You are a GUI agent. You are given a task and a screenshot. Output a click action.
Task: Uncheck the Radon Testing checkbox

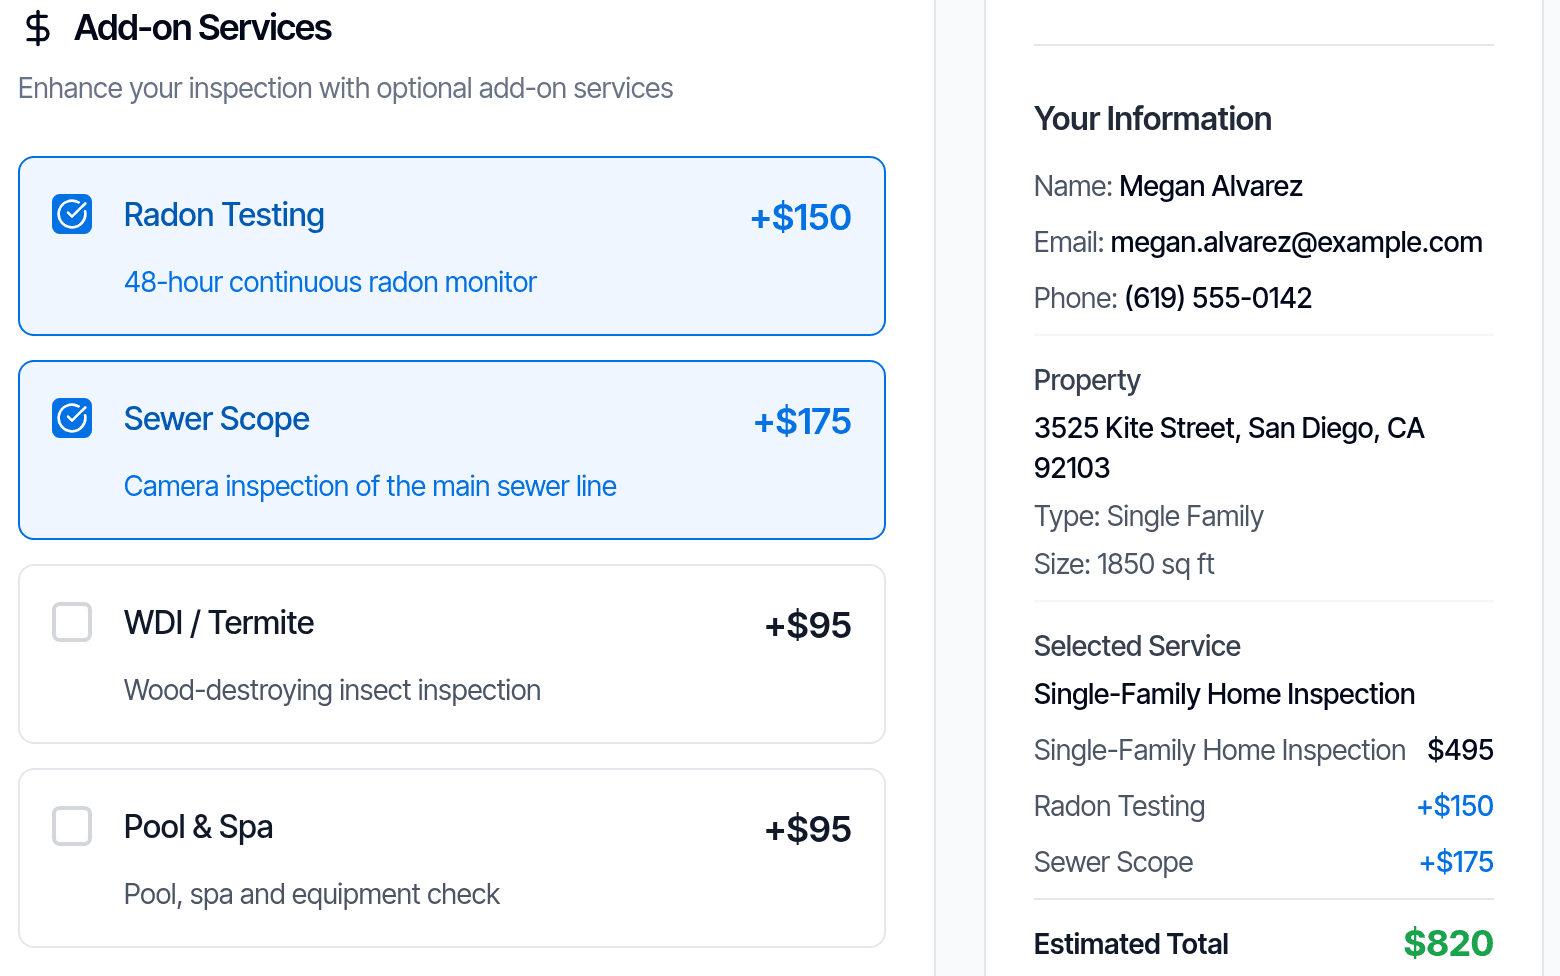point(72,214)
